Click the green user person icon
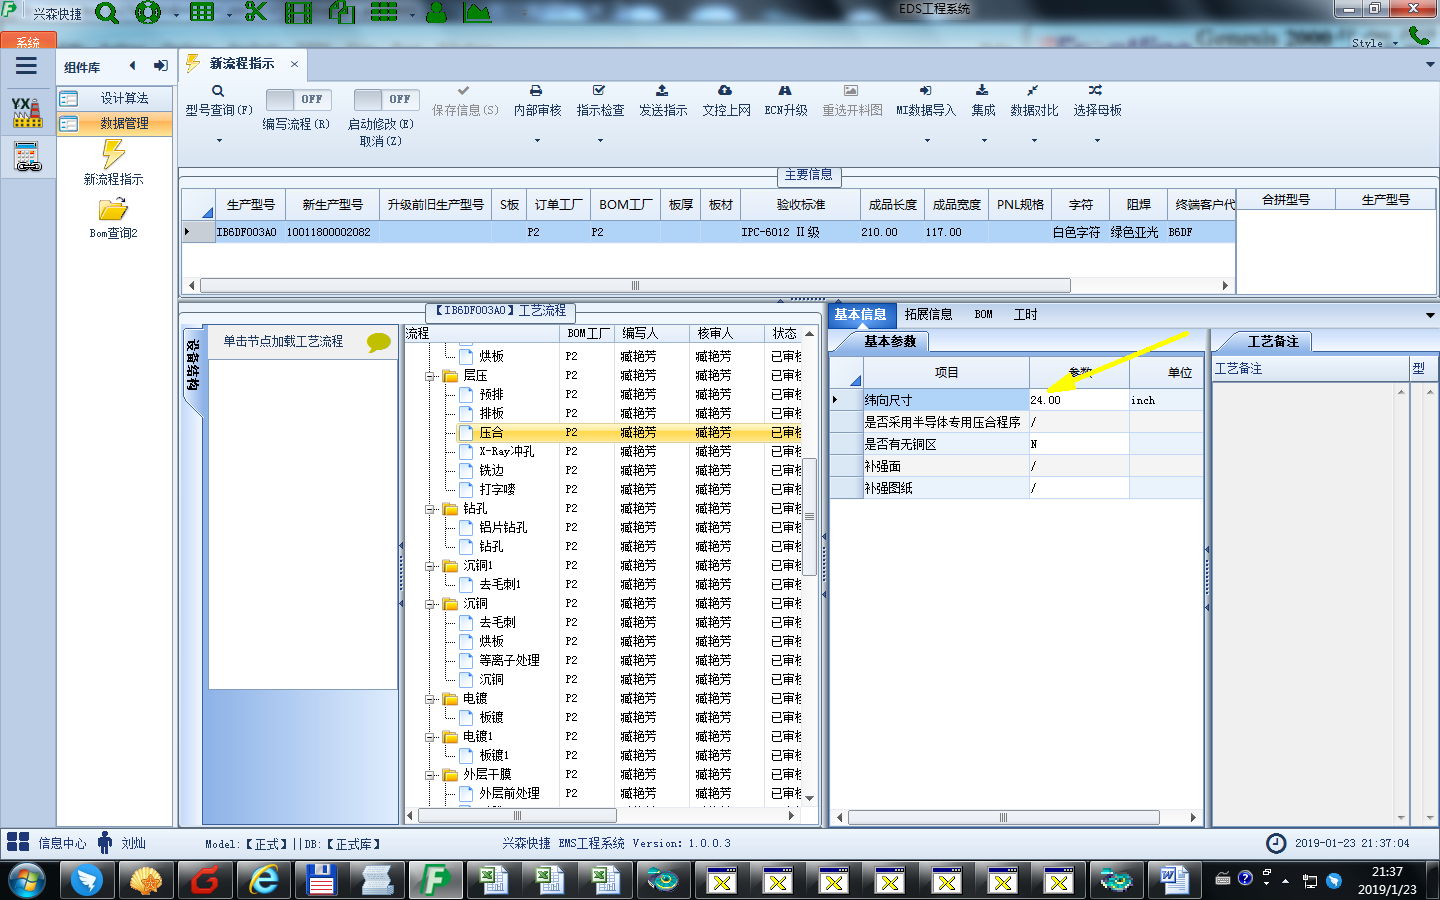The width and height of the screenshot is (1440, 900). coord(436,13)
